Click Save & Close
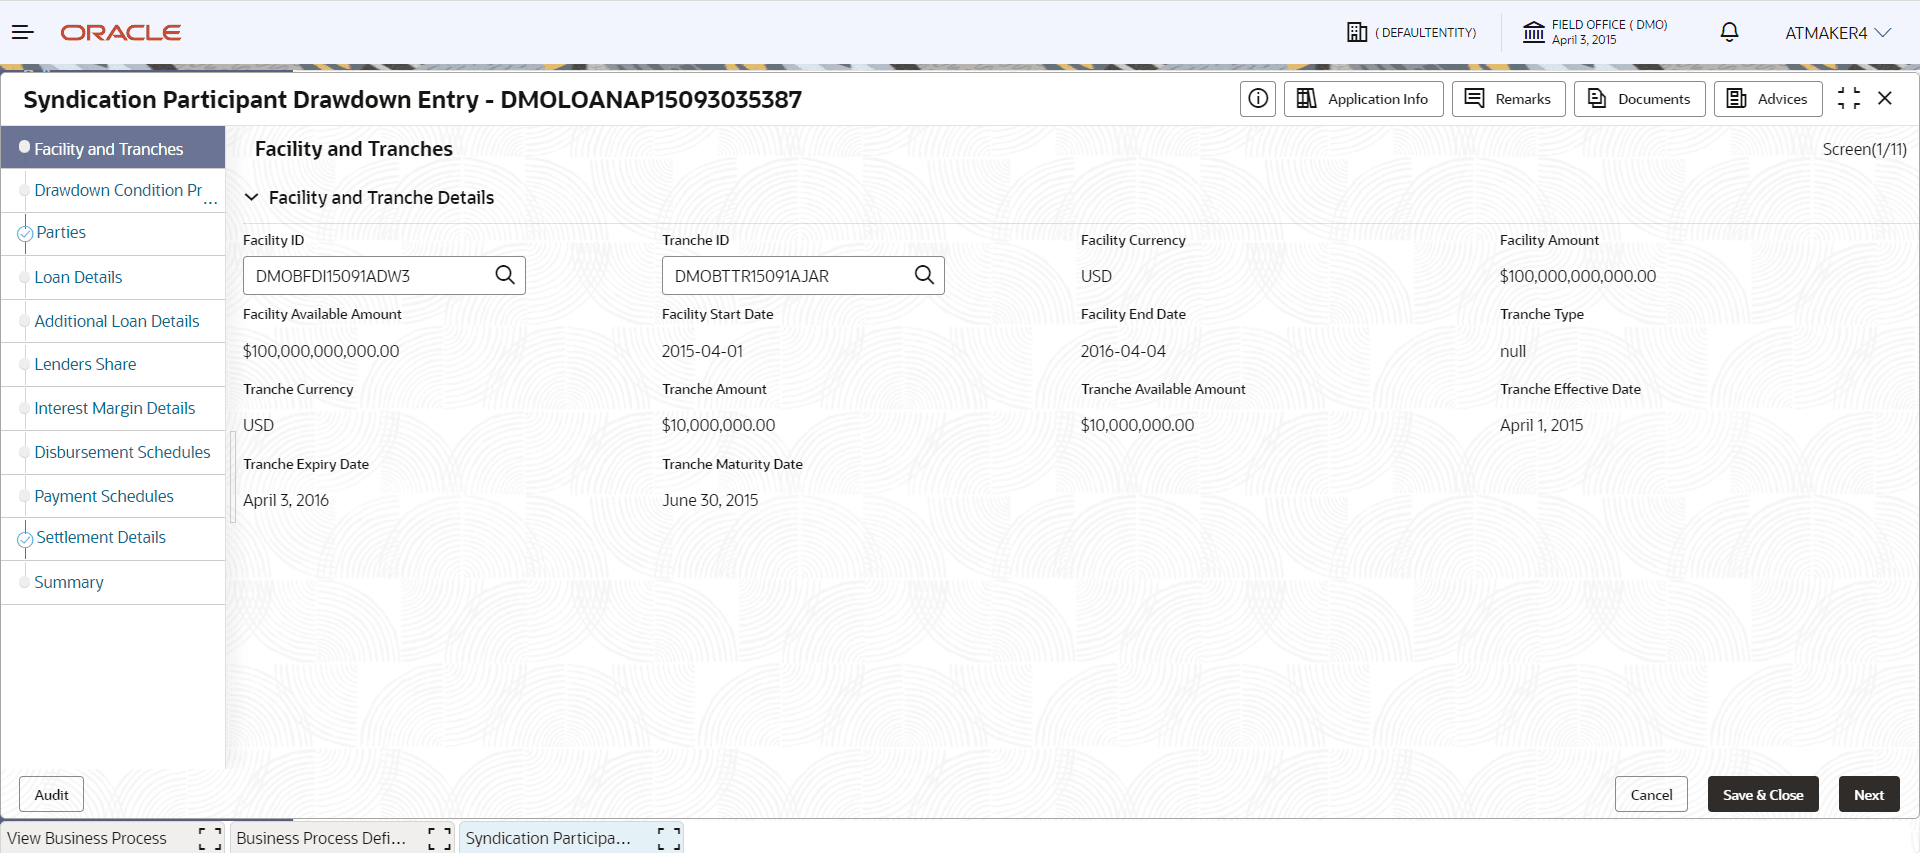Image resolution: width=1920 pixels, height=853 pixels. 1763,795
